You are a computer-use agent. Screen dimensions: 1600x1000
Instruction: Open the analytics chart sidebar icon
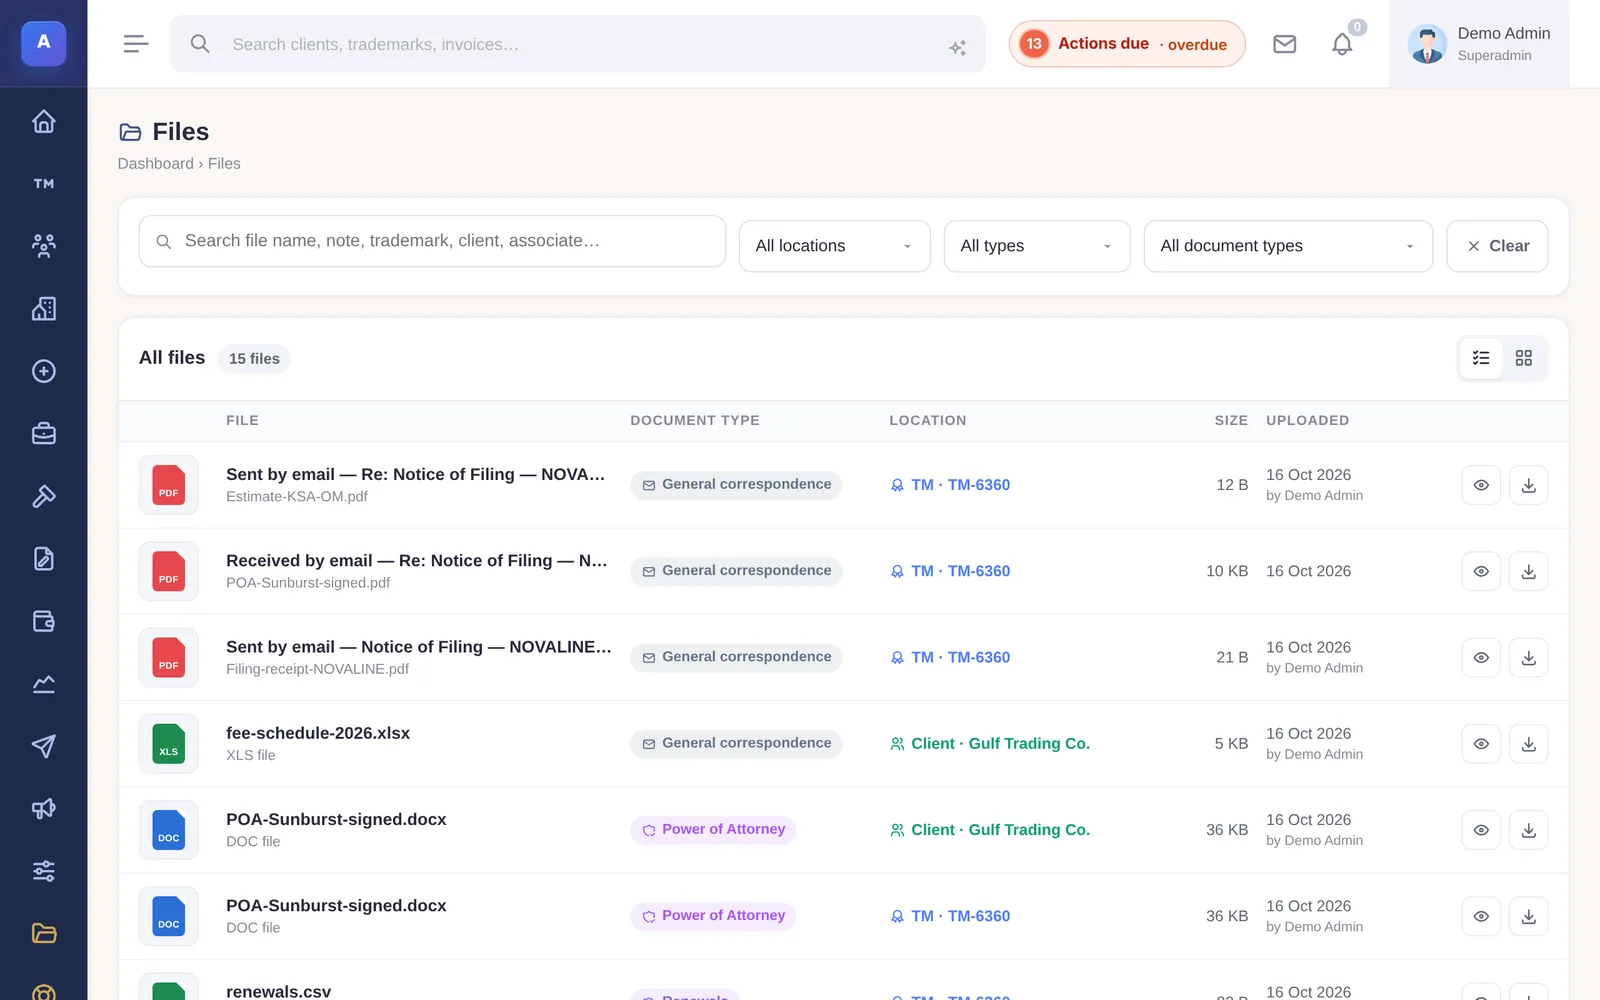[43, 684]
